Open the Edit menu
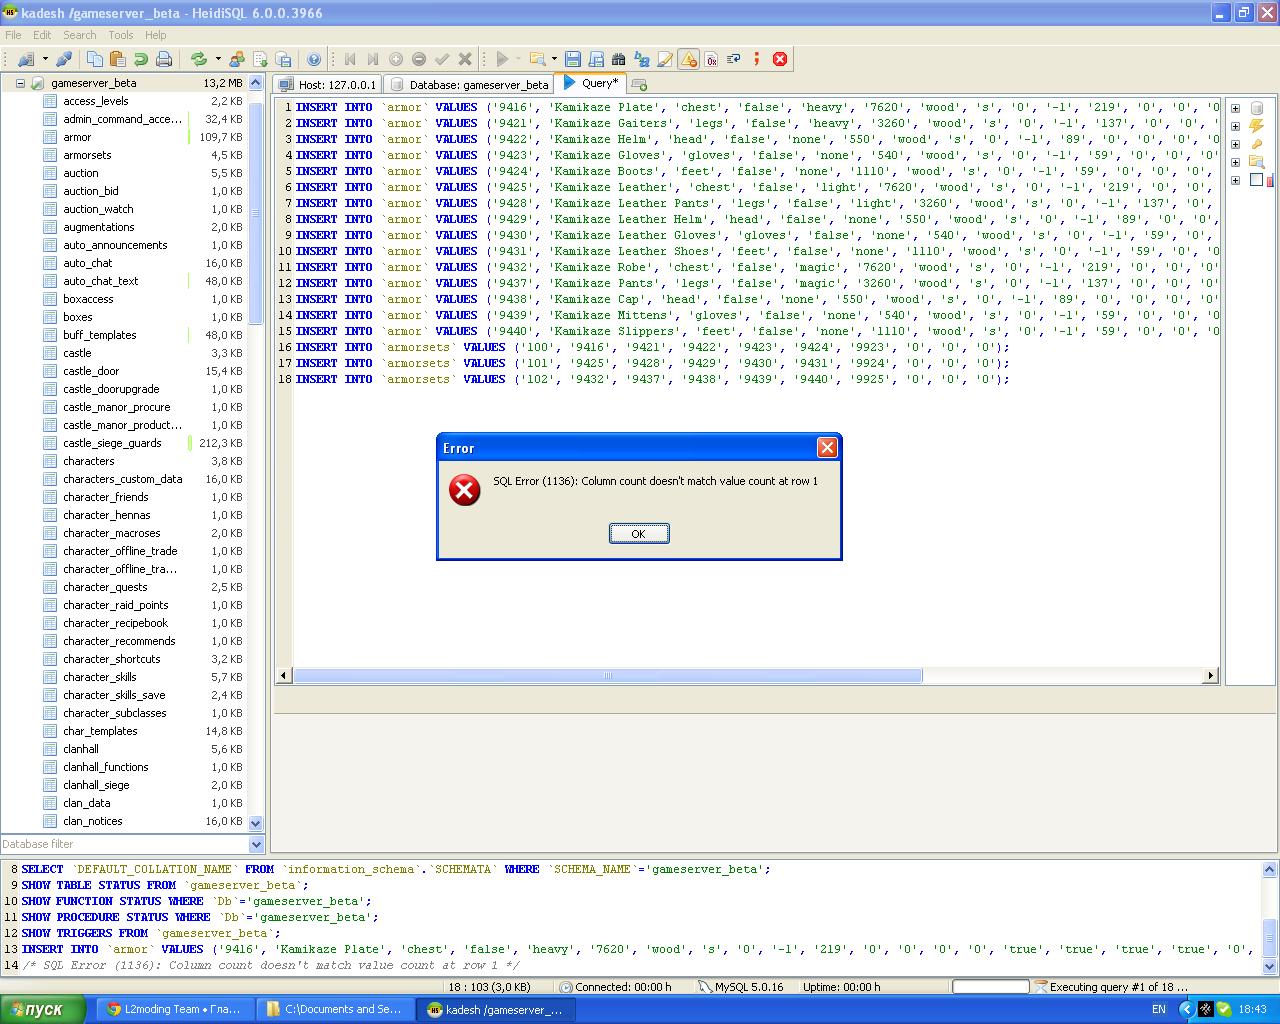Viewport: 1280px width, 1024px height. tap(42, 35)
